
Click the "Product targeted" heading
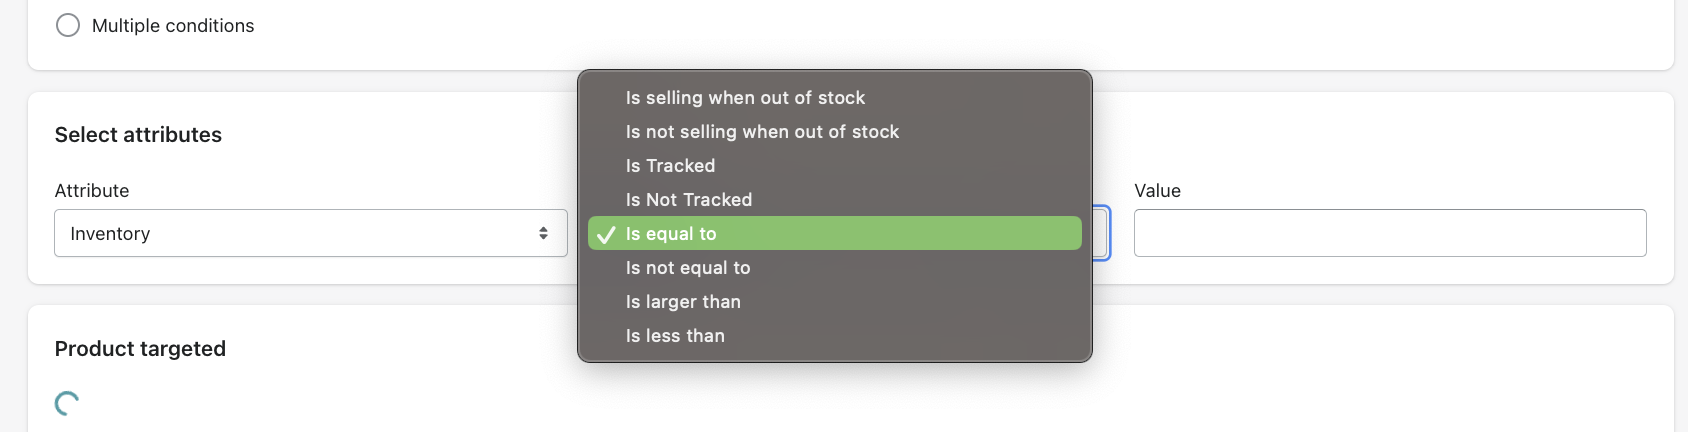(x=140, y=349)
